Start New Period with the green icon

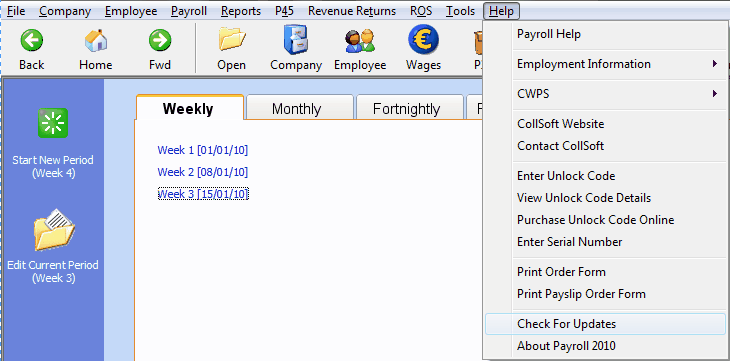[x=53, y=123]
